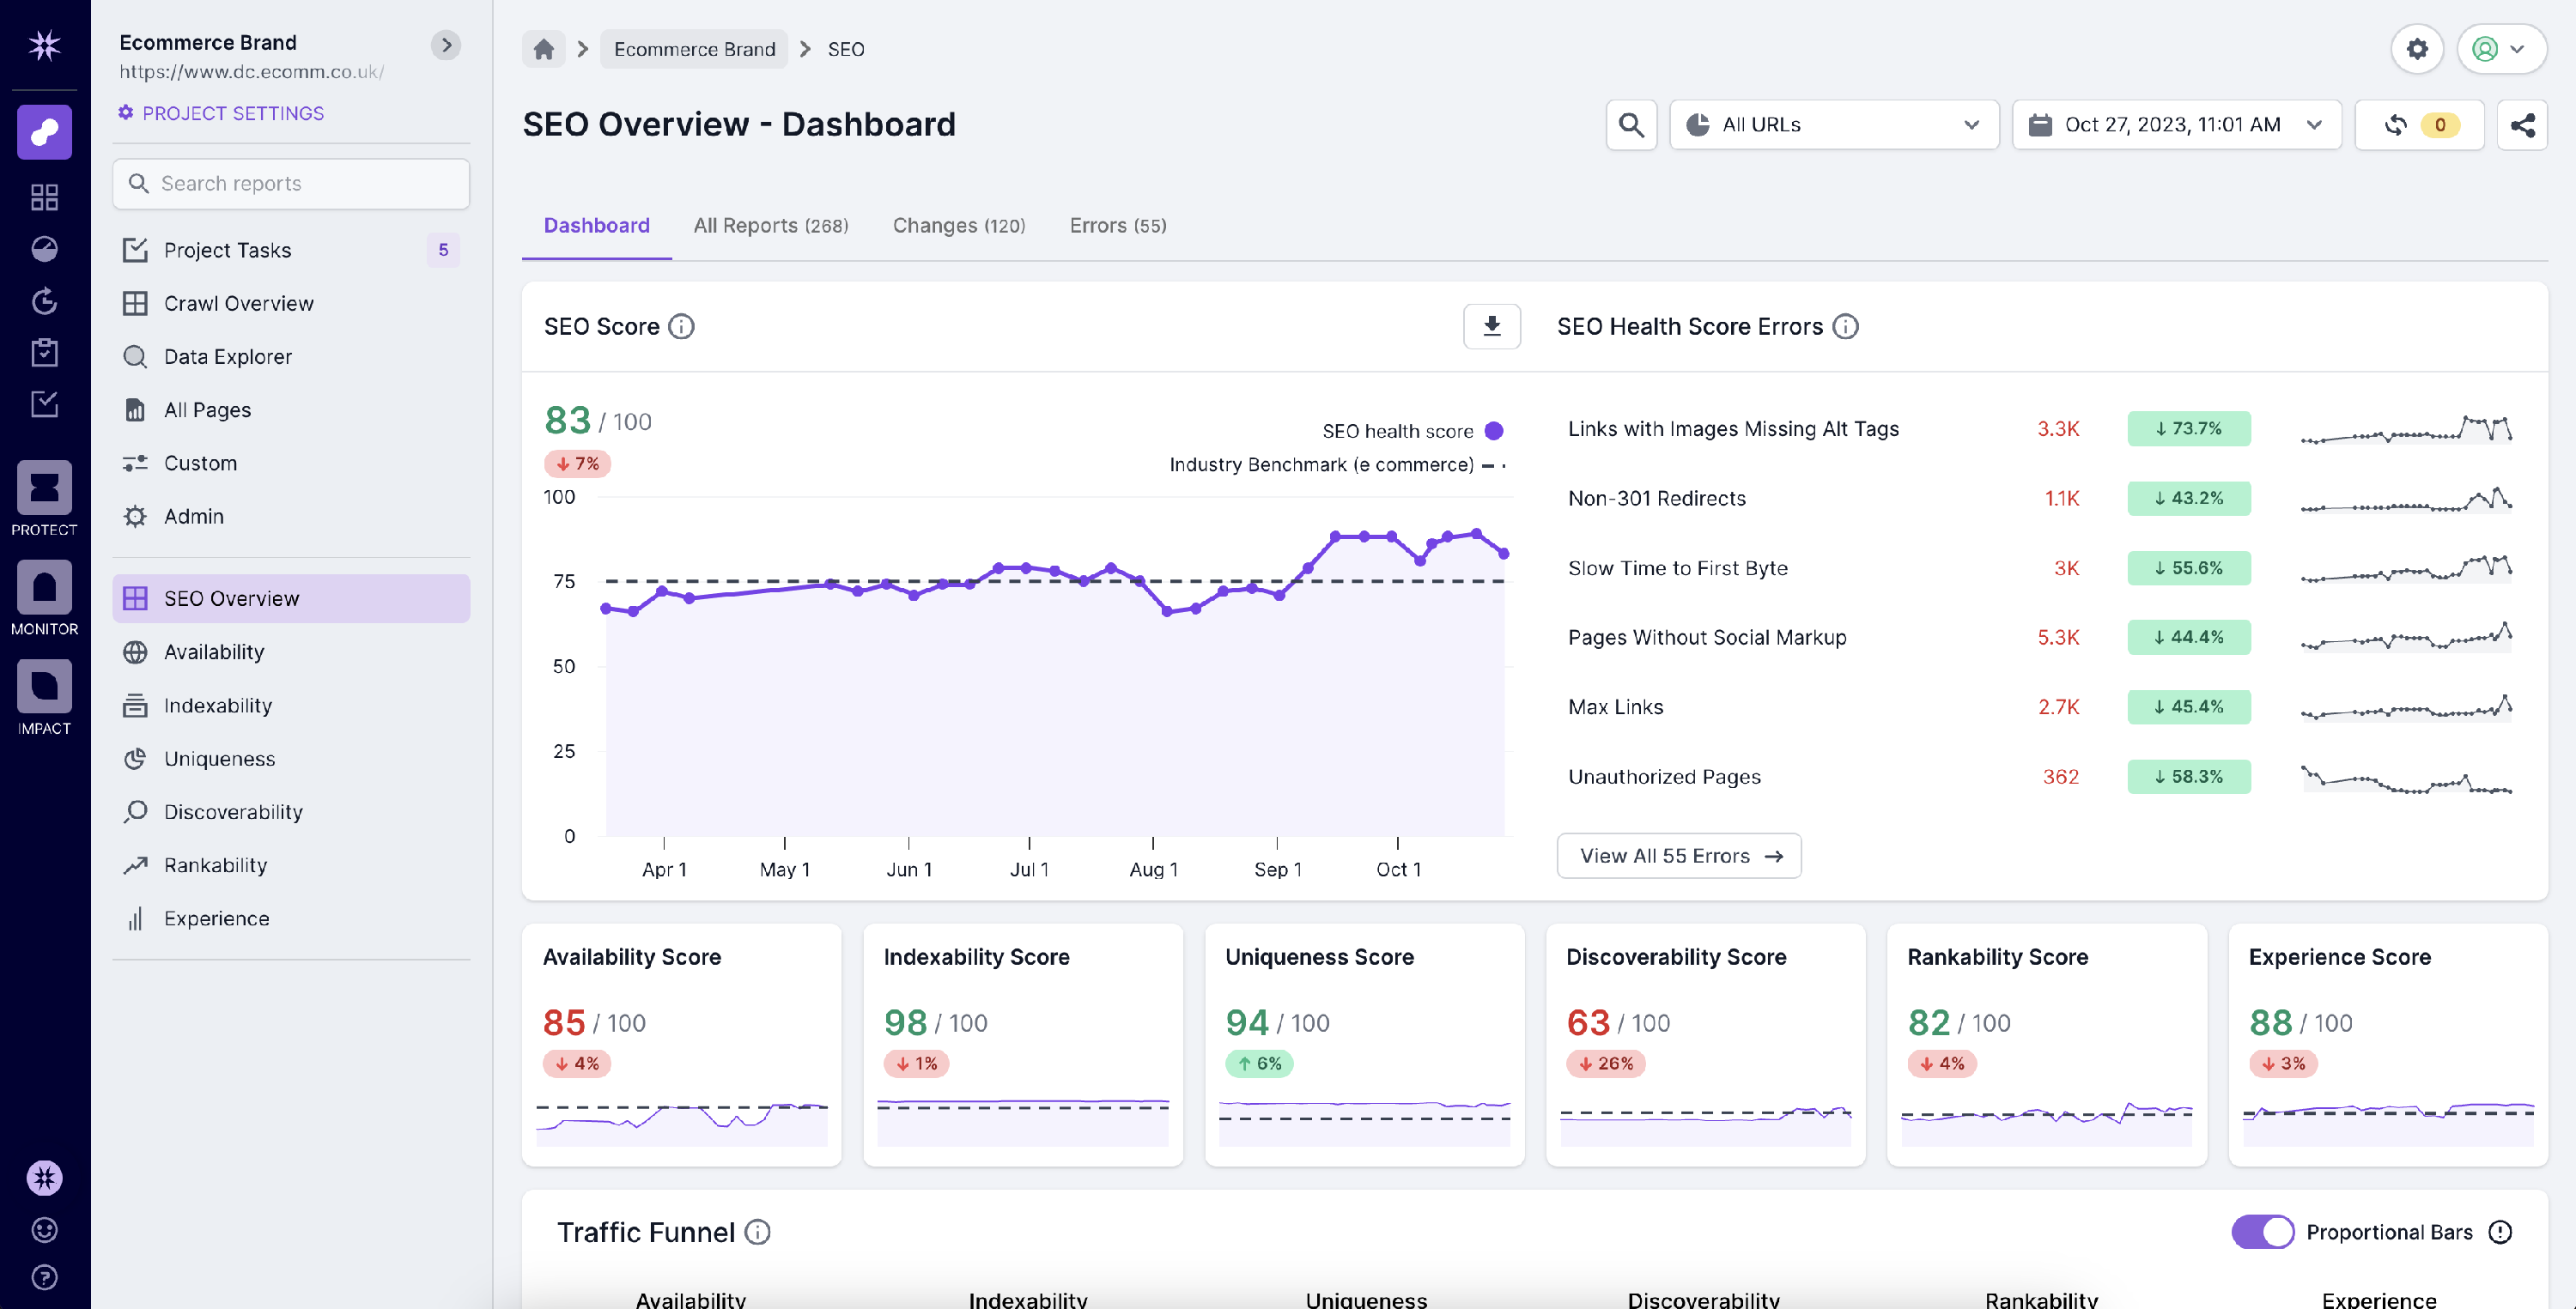This screenshot has width=2576, height=1309.
Task: Open Project Tasks in sidebar
Action: pos(291,250)
